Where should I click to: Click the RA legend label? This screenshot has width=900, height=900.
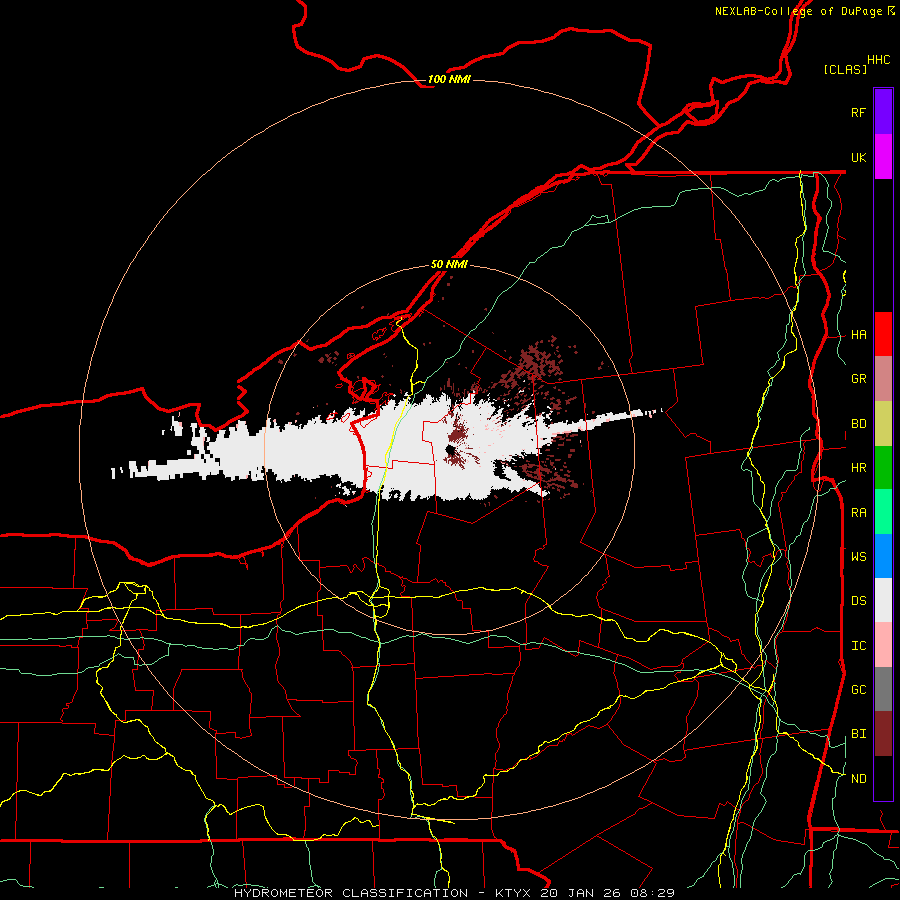[858, 512]
